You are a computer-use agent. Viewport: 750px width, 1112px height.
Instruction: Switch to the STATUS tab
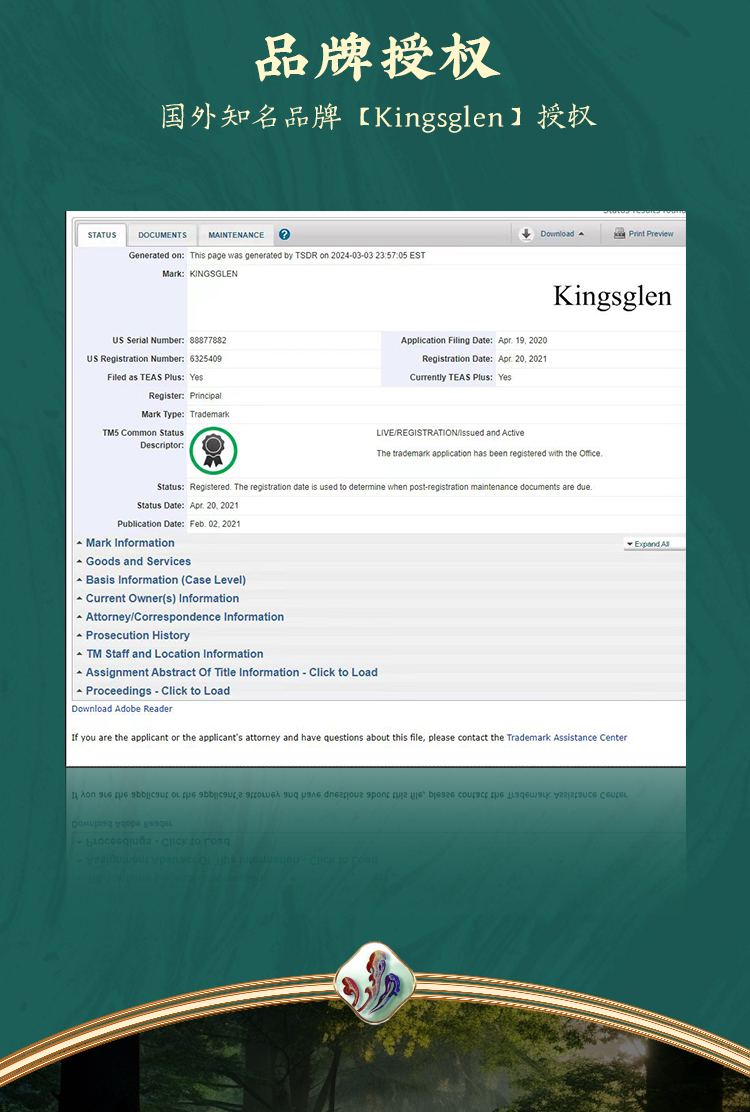pyautogui.click(x=101, y=235)
